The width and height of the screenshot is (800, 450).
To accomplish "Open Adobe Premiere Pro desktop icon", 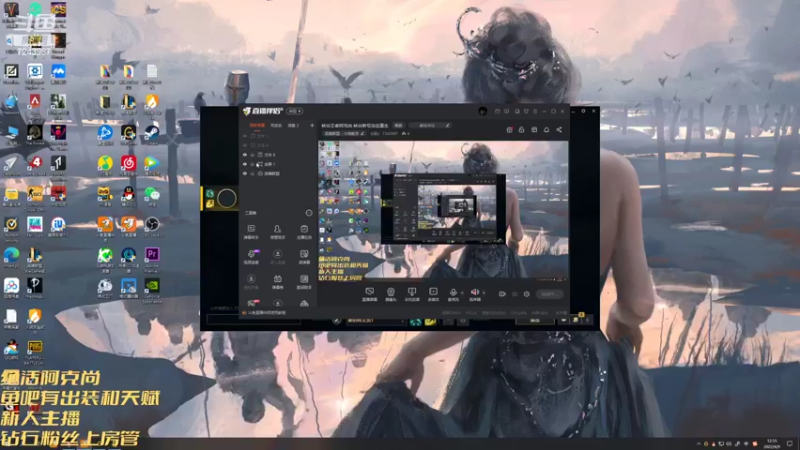I will 152,255.
